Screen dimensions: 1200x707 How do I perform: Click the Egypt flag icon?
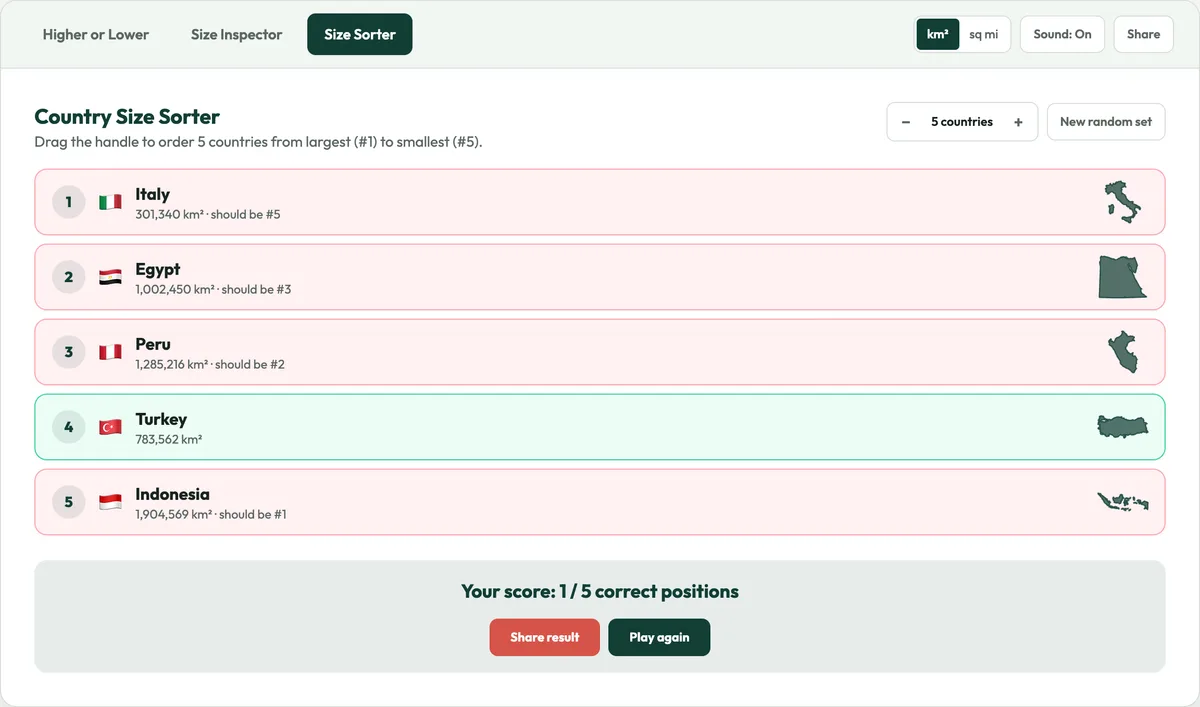(110, 277)
